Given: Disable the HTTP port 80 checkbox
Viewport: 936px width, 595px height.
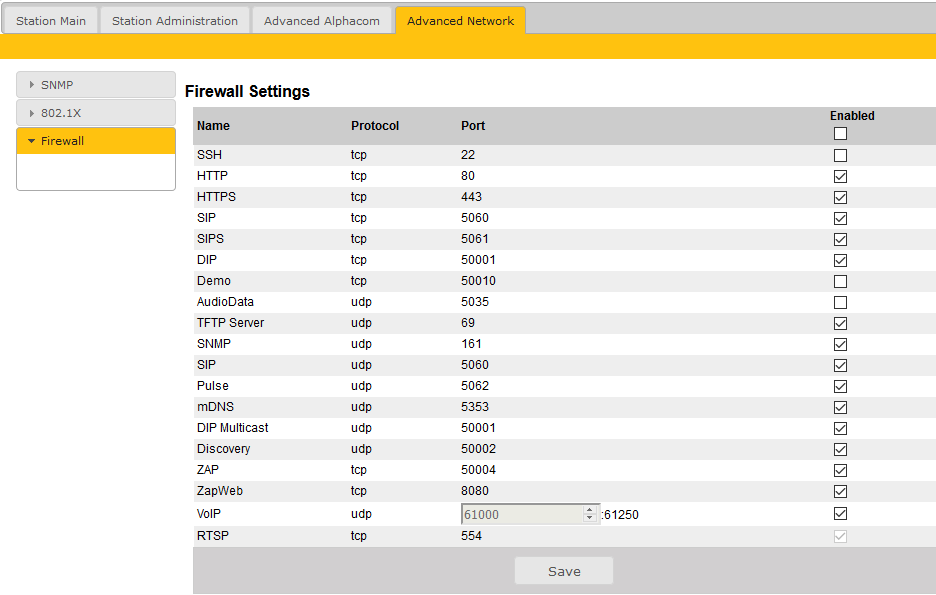Looking at the screenshot, I should coord(840,176).
